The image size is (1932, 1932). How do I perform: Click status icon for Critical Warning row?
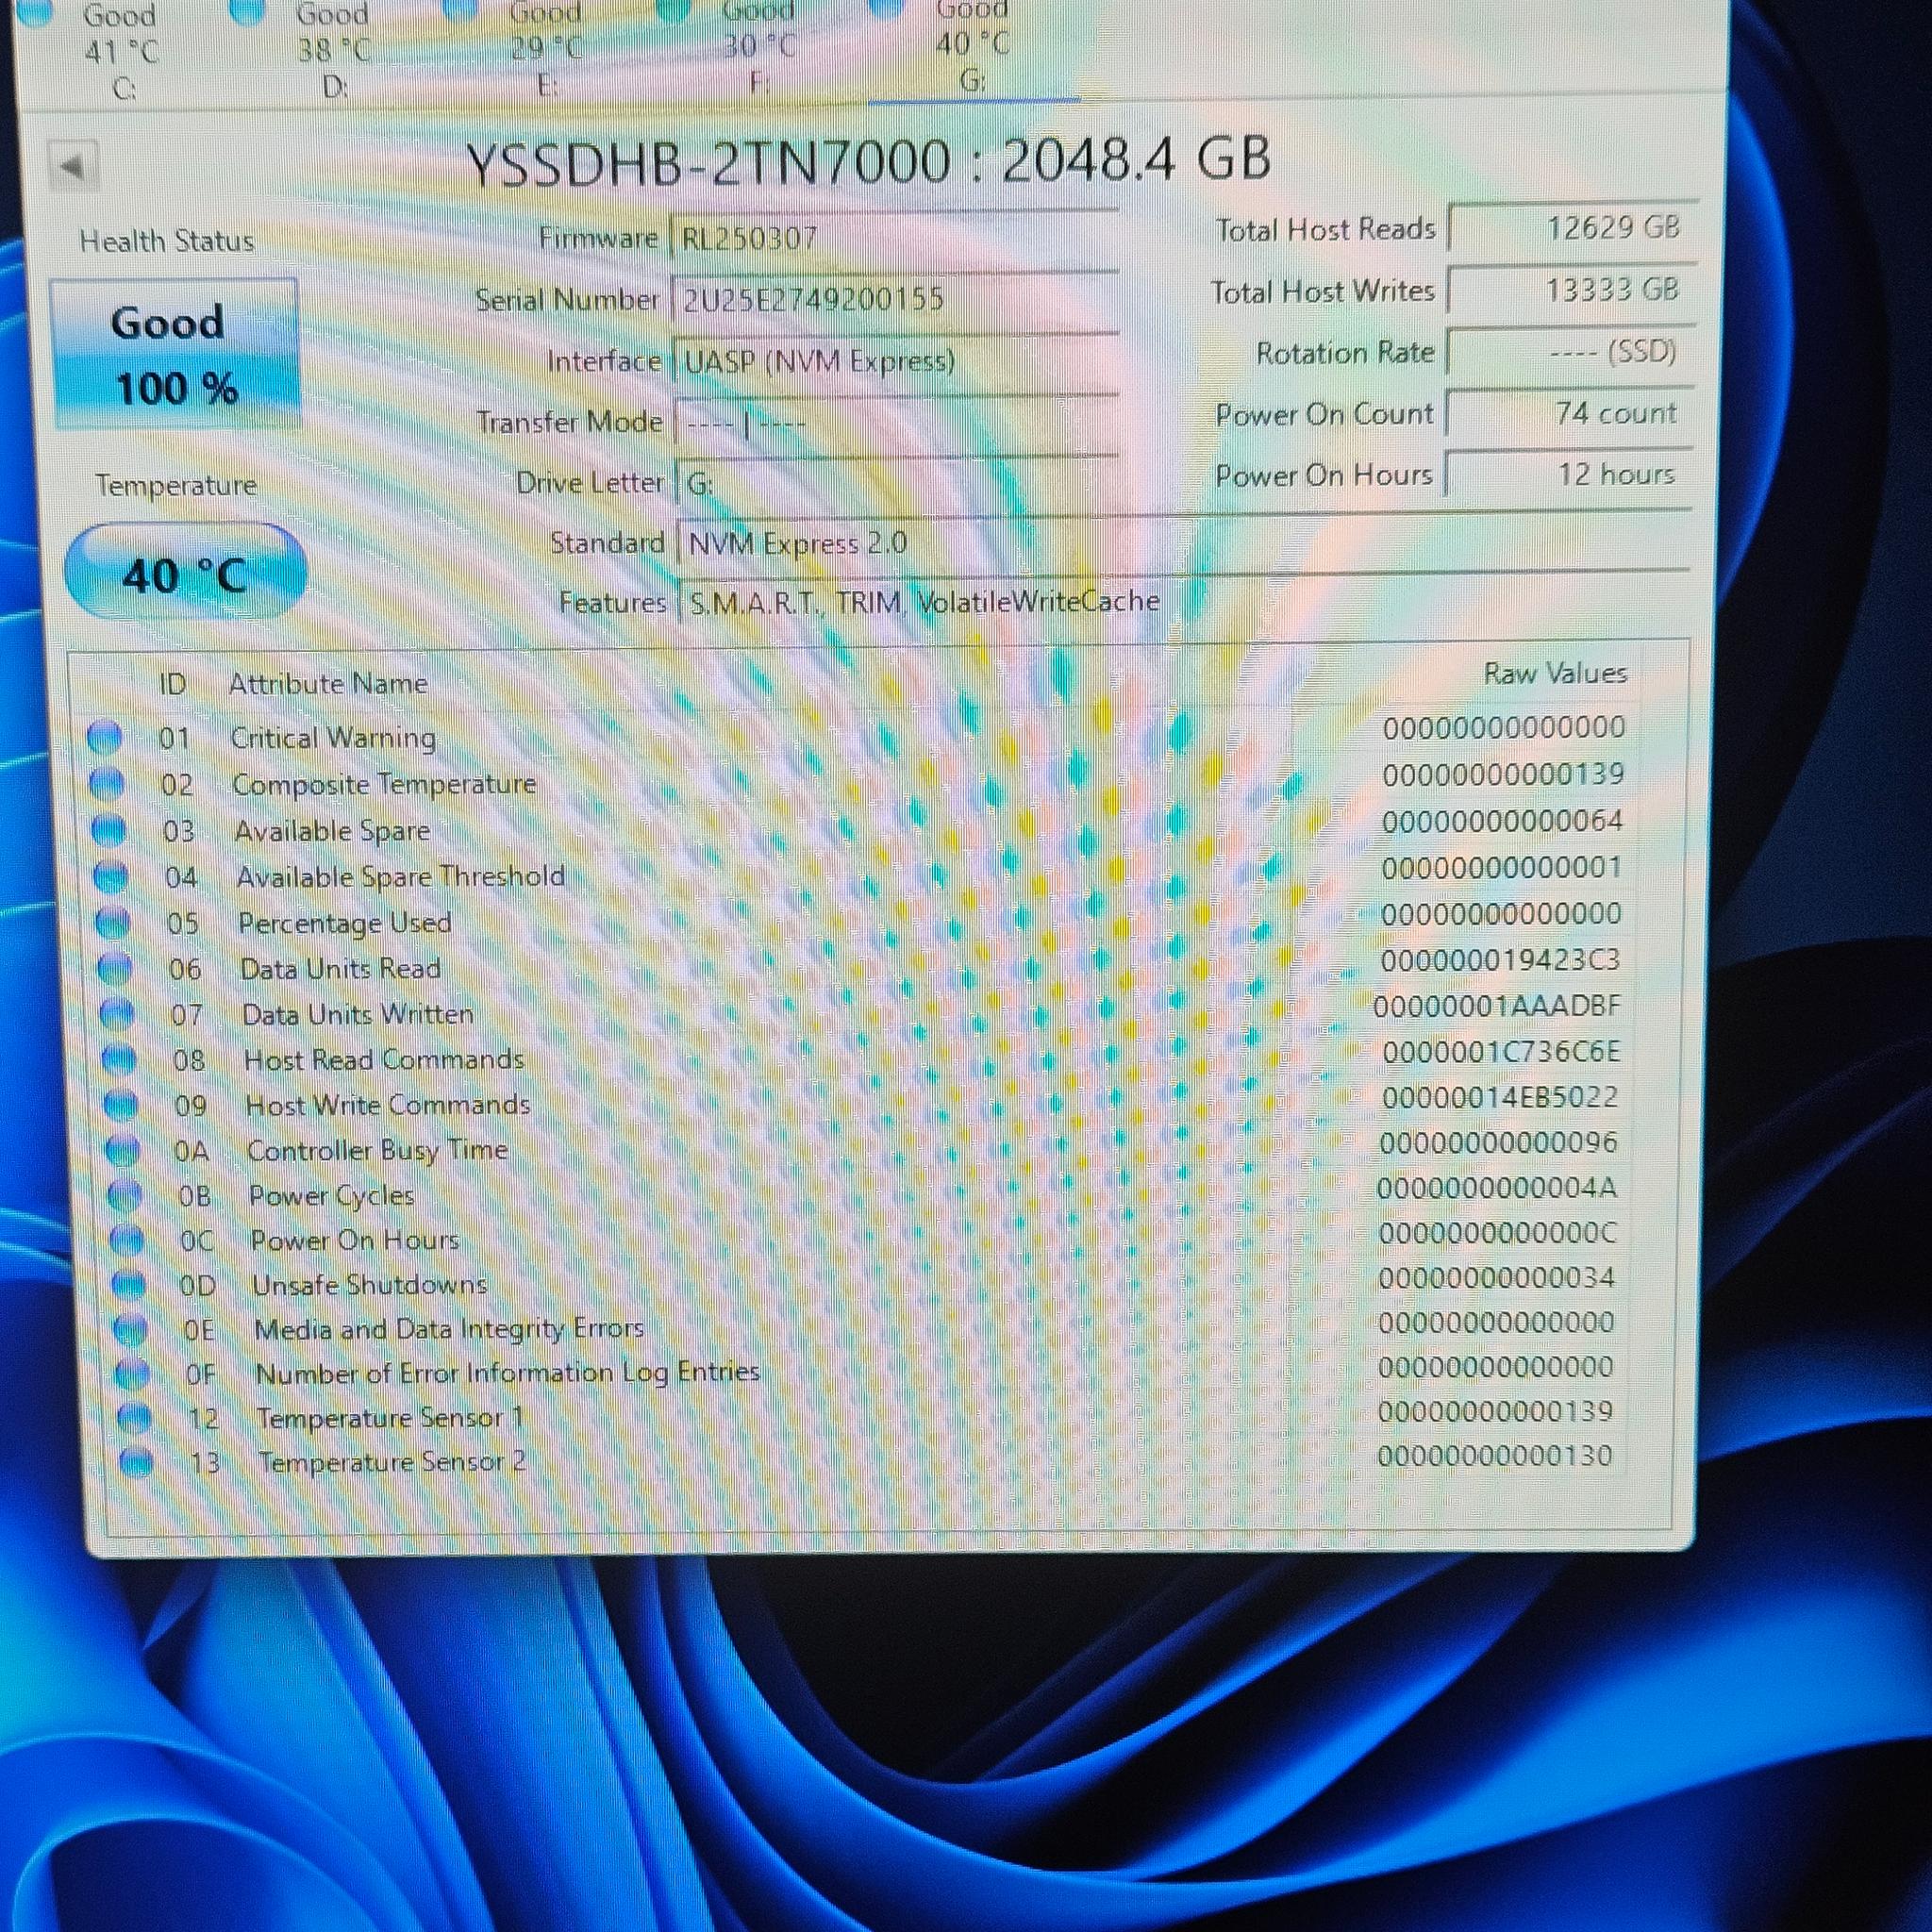coord(104,738)
